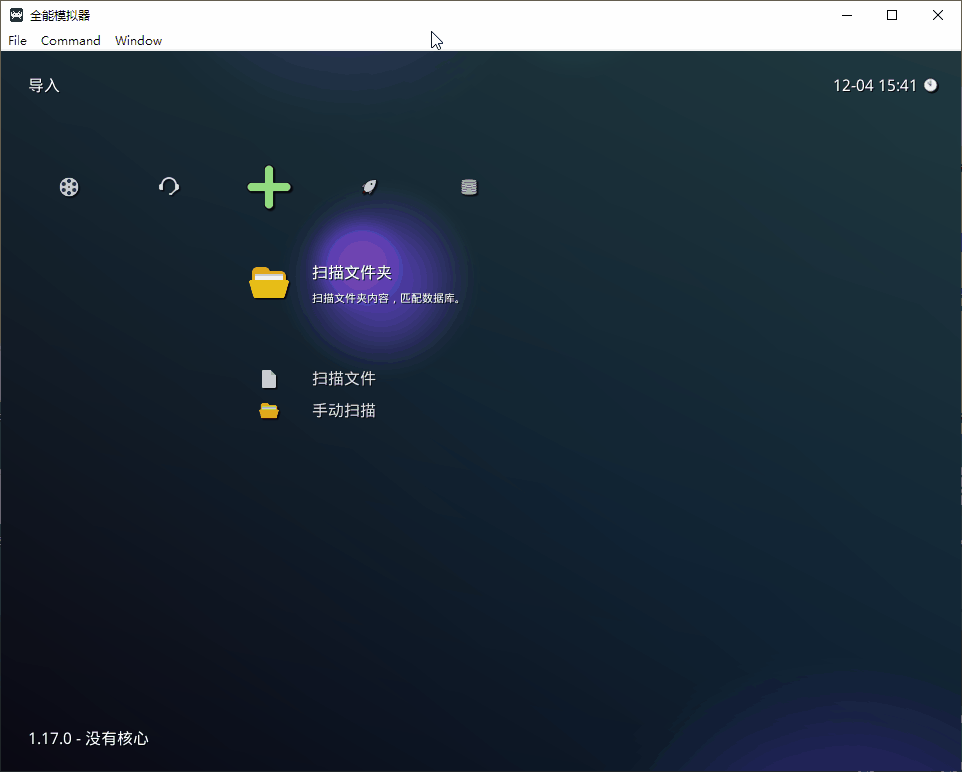Choose the 手动扫描 entry

click(x=344, y=411)
